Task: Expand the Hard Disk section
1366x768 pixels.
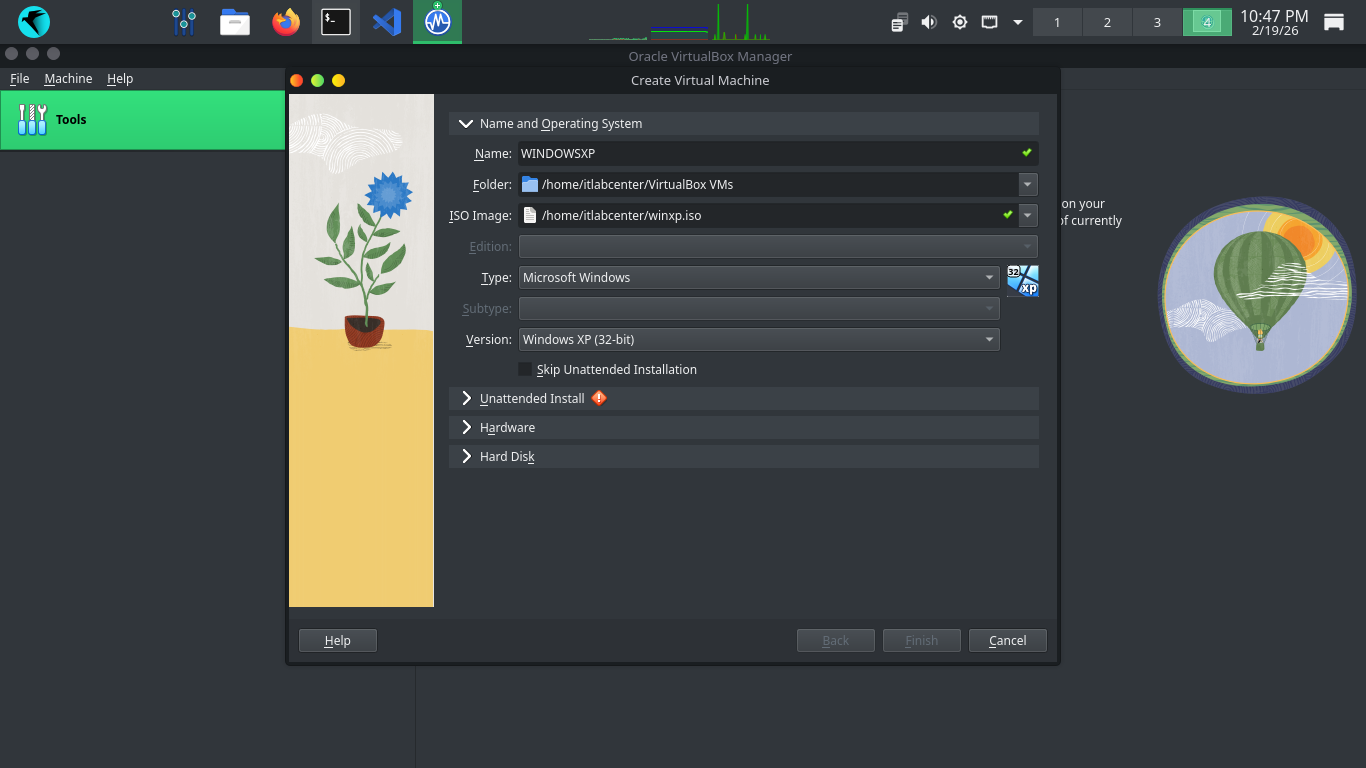Action: pyautogui.click(x=466, y=457)
